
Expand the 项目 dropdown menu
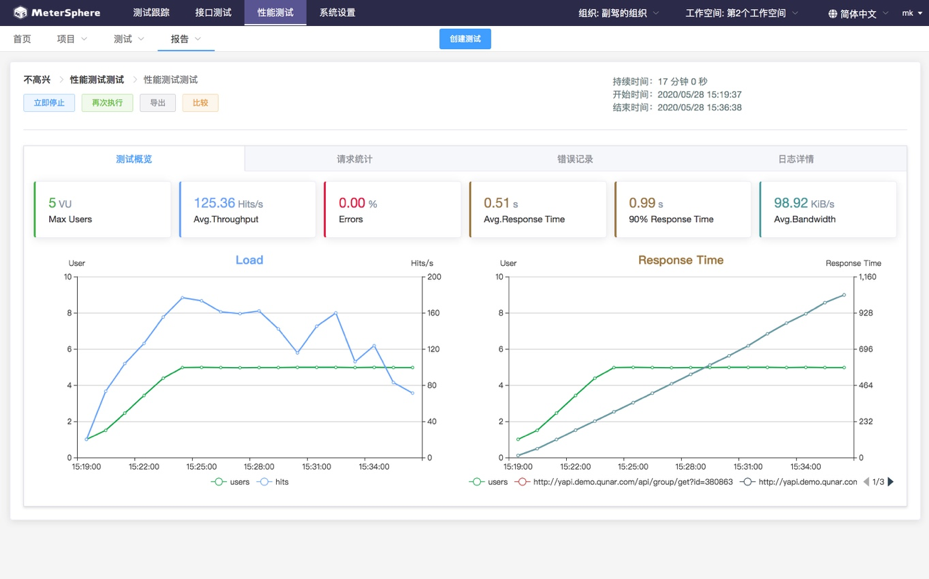(x=72, y=39)
